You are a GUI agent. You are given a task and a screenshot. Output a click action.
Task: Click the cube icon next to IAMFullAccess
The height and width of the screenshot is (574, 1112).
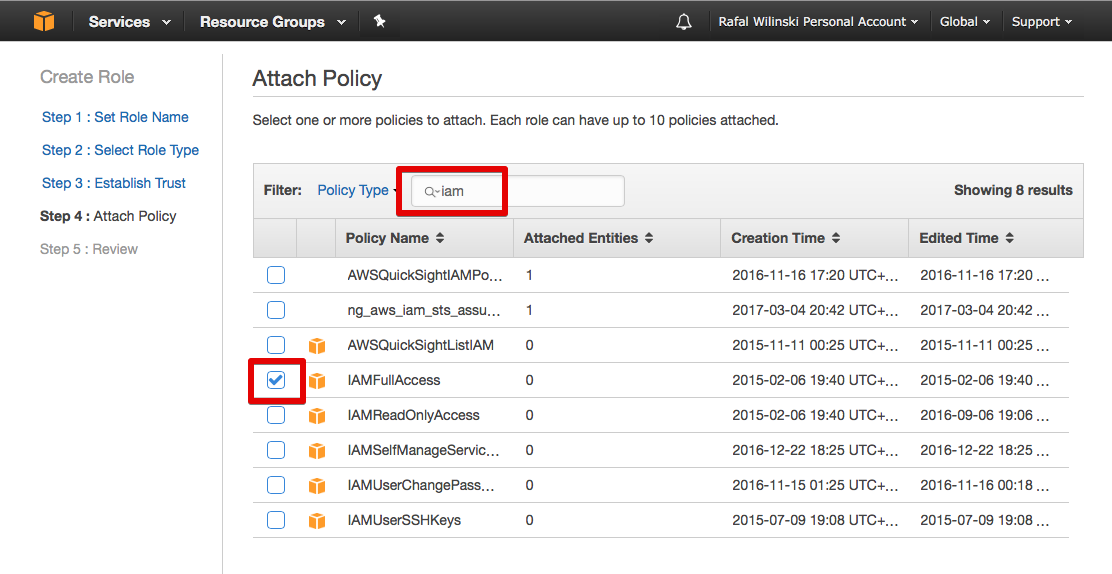317,380
